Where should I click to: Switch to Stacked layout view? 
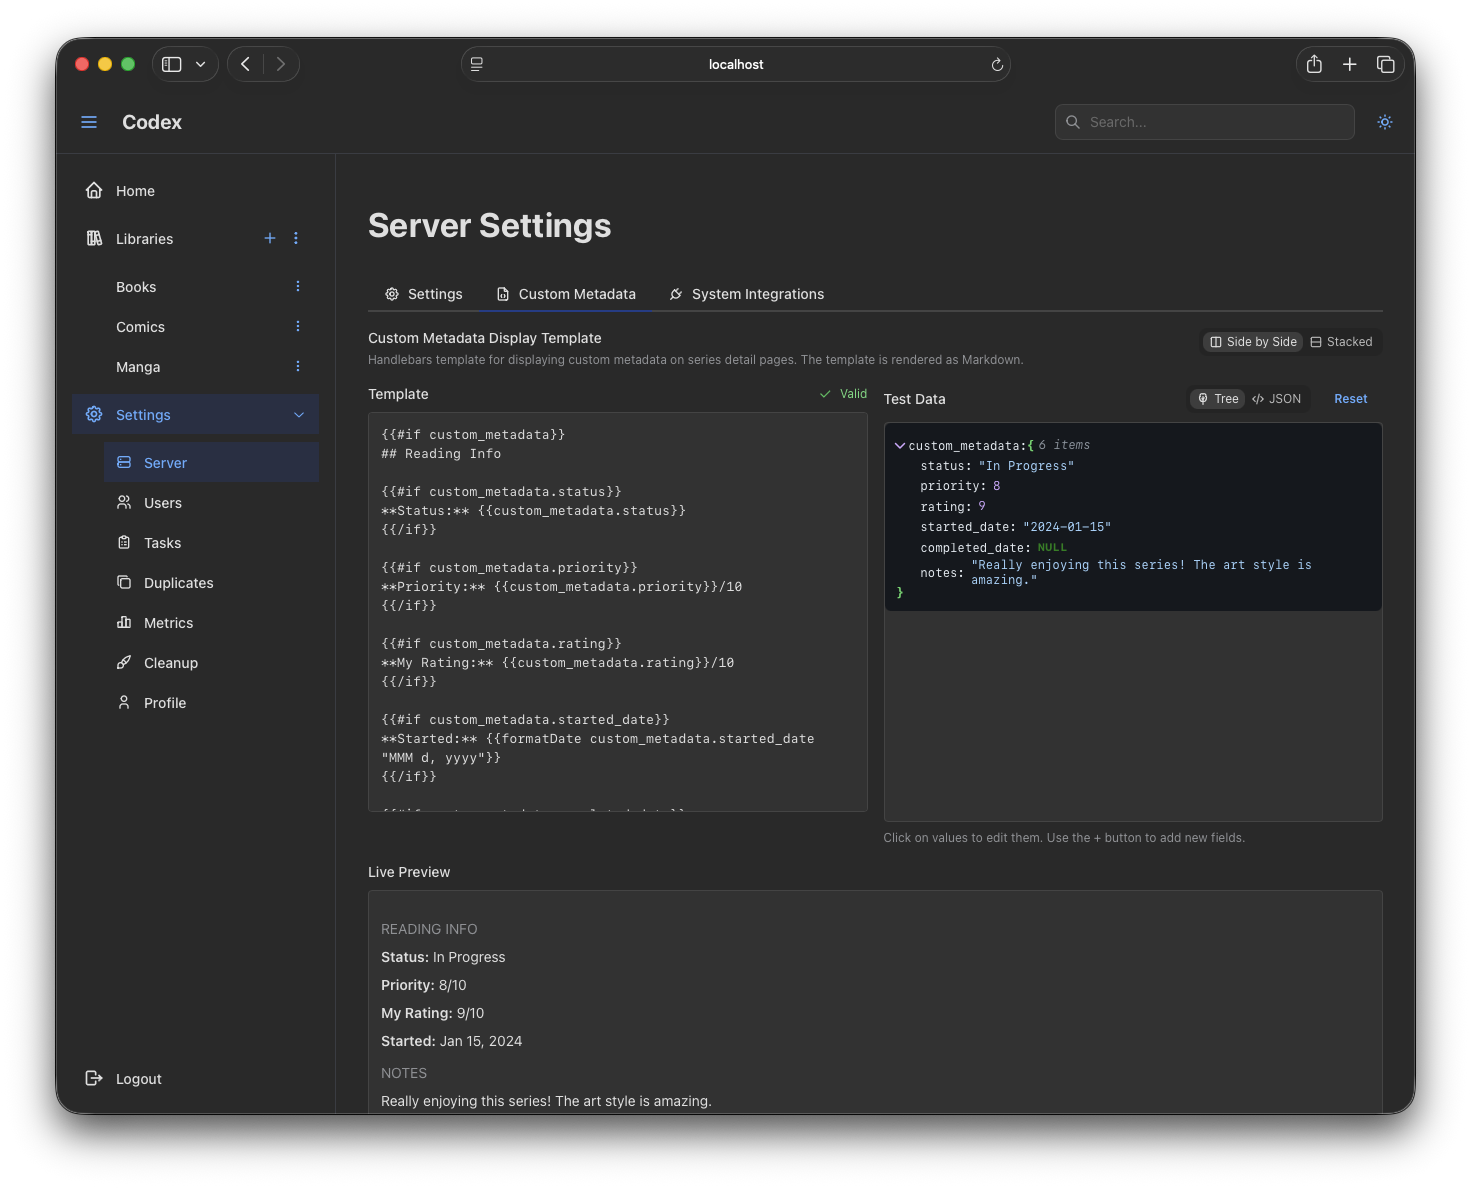pos(1341,341)
